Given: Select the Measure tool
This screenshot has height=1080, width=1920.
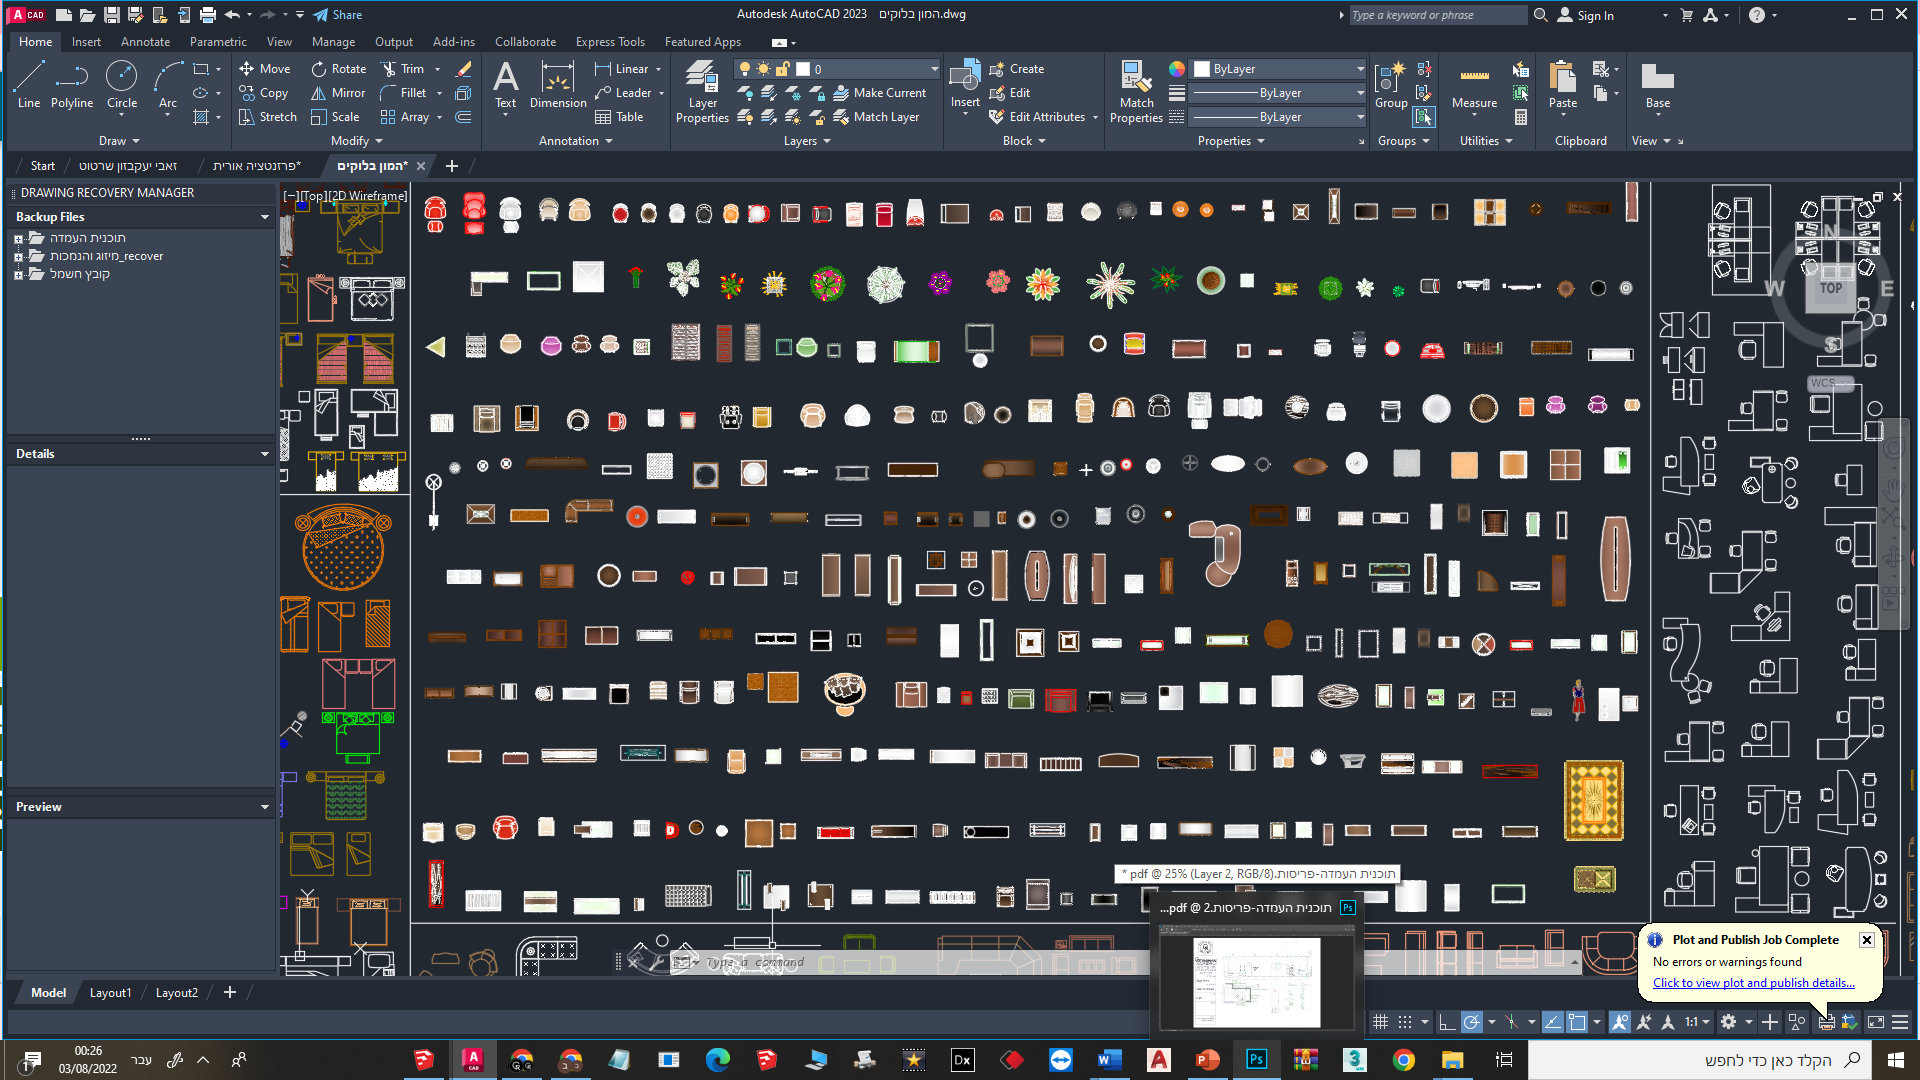Looking at the screenshot, I should 1473,90.
